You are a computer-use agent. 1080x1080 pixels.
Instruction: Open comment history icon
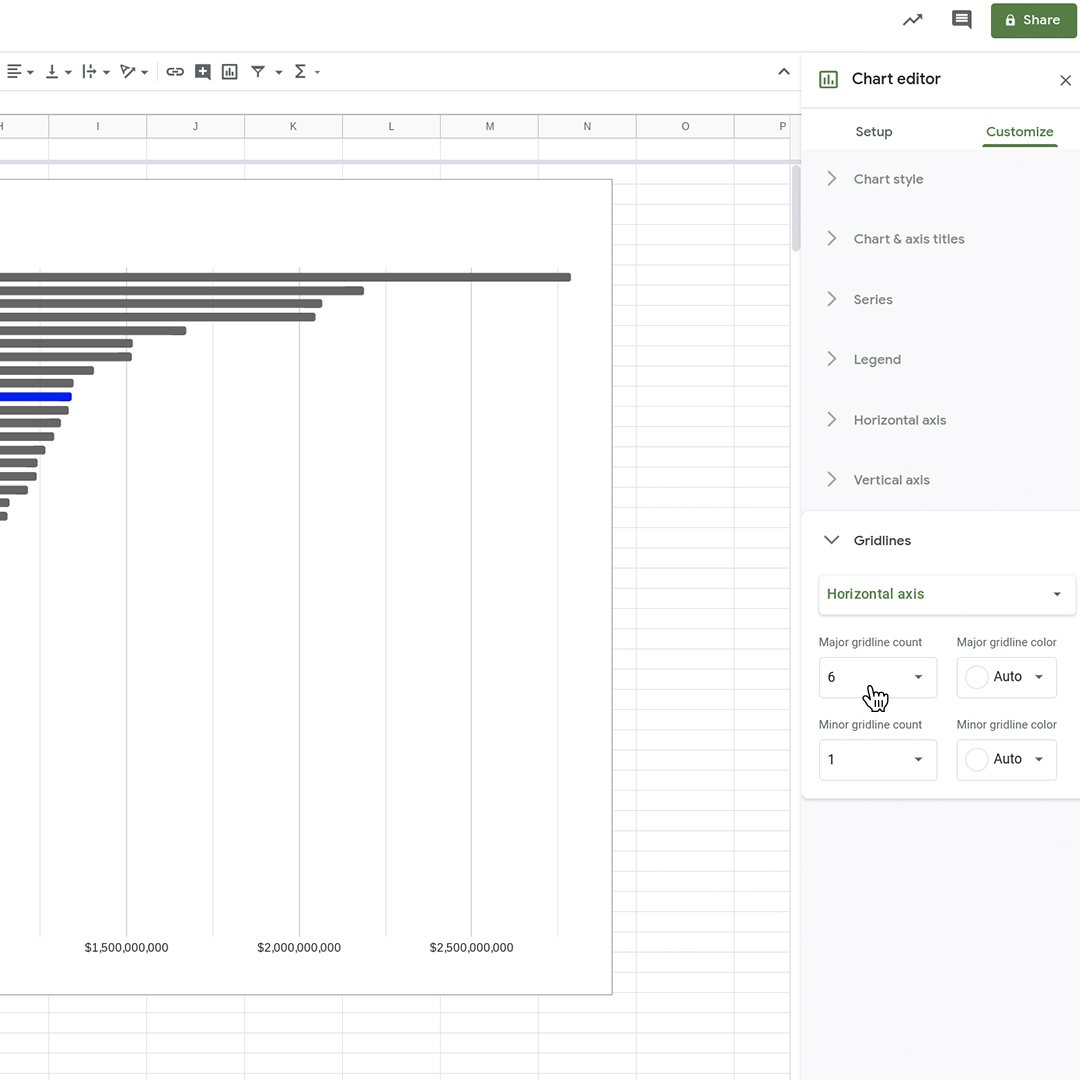962,19
